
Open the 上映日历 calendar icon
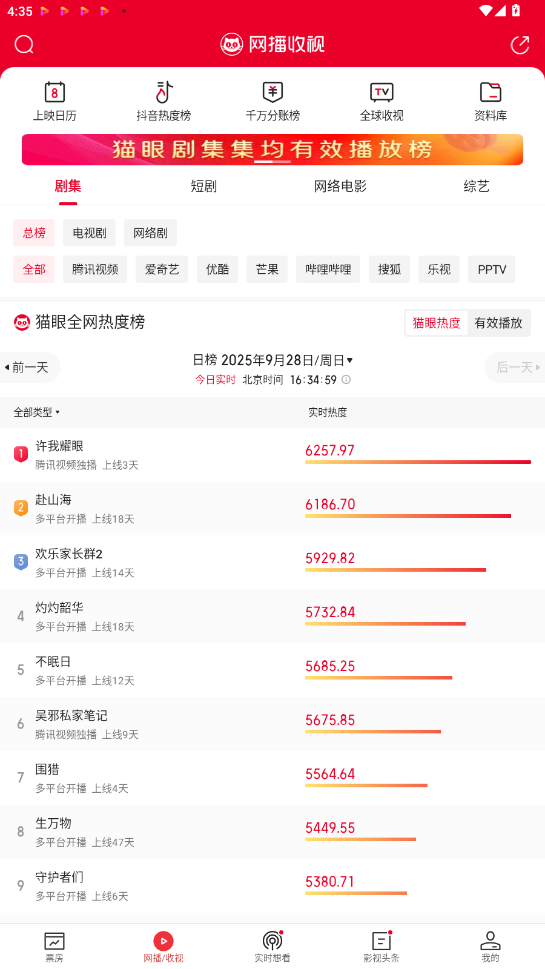[x=55, y=92]
